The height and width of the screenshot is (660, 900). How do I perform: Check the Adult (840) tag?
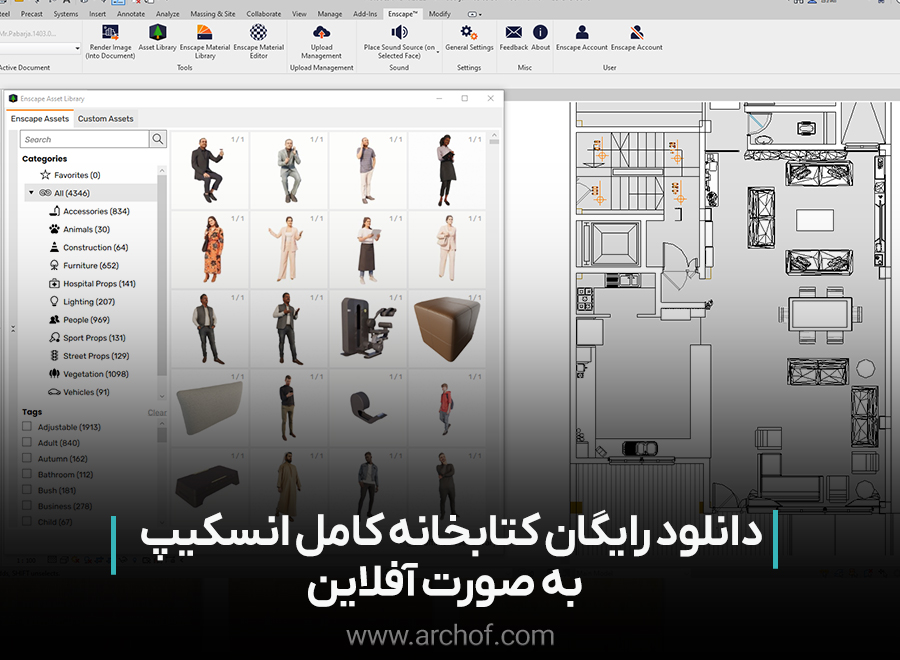(27, 442)
